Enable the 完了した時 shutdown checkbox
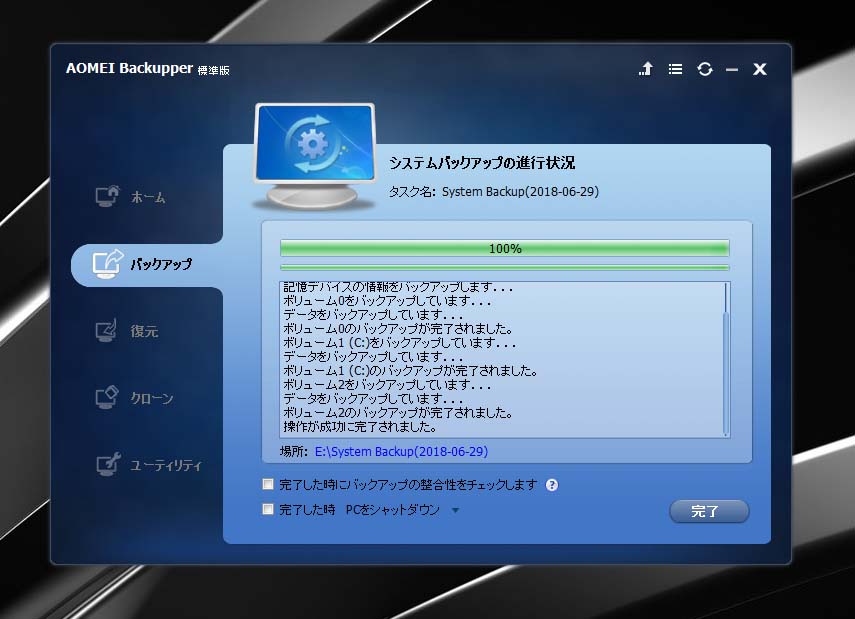The width and height of the screenshot is (855, 619). 268,509
